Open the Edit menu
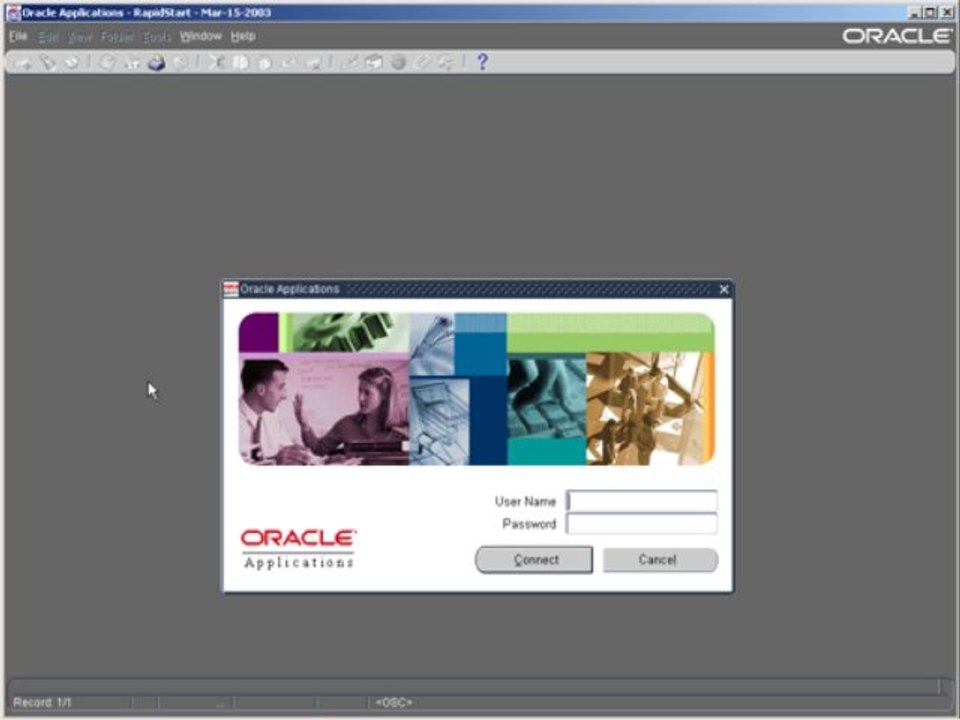The width and height of the screenshot is (960, 720). point(48,37)
